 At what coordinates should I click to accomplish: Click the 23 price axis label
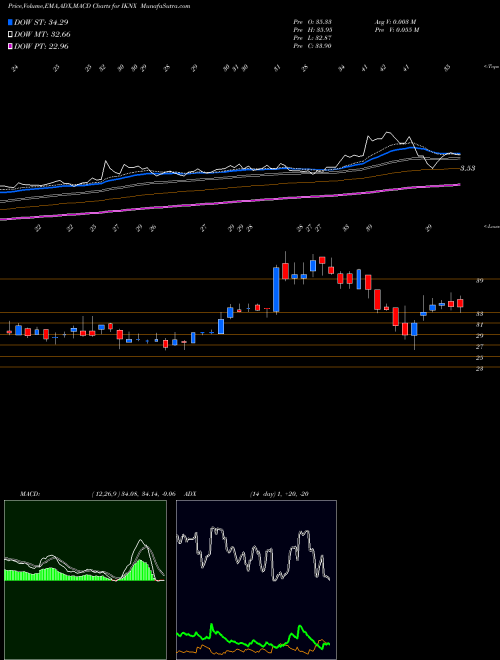pyautogui.click(x=480, y=369)
